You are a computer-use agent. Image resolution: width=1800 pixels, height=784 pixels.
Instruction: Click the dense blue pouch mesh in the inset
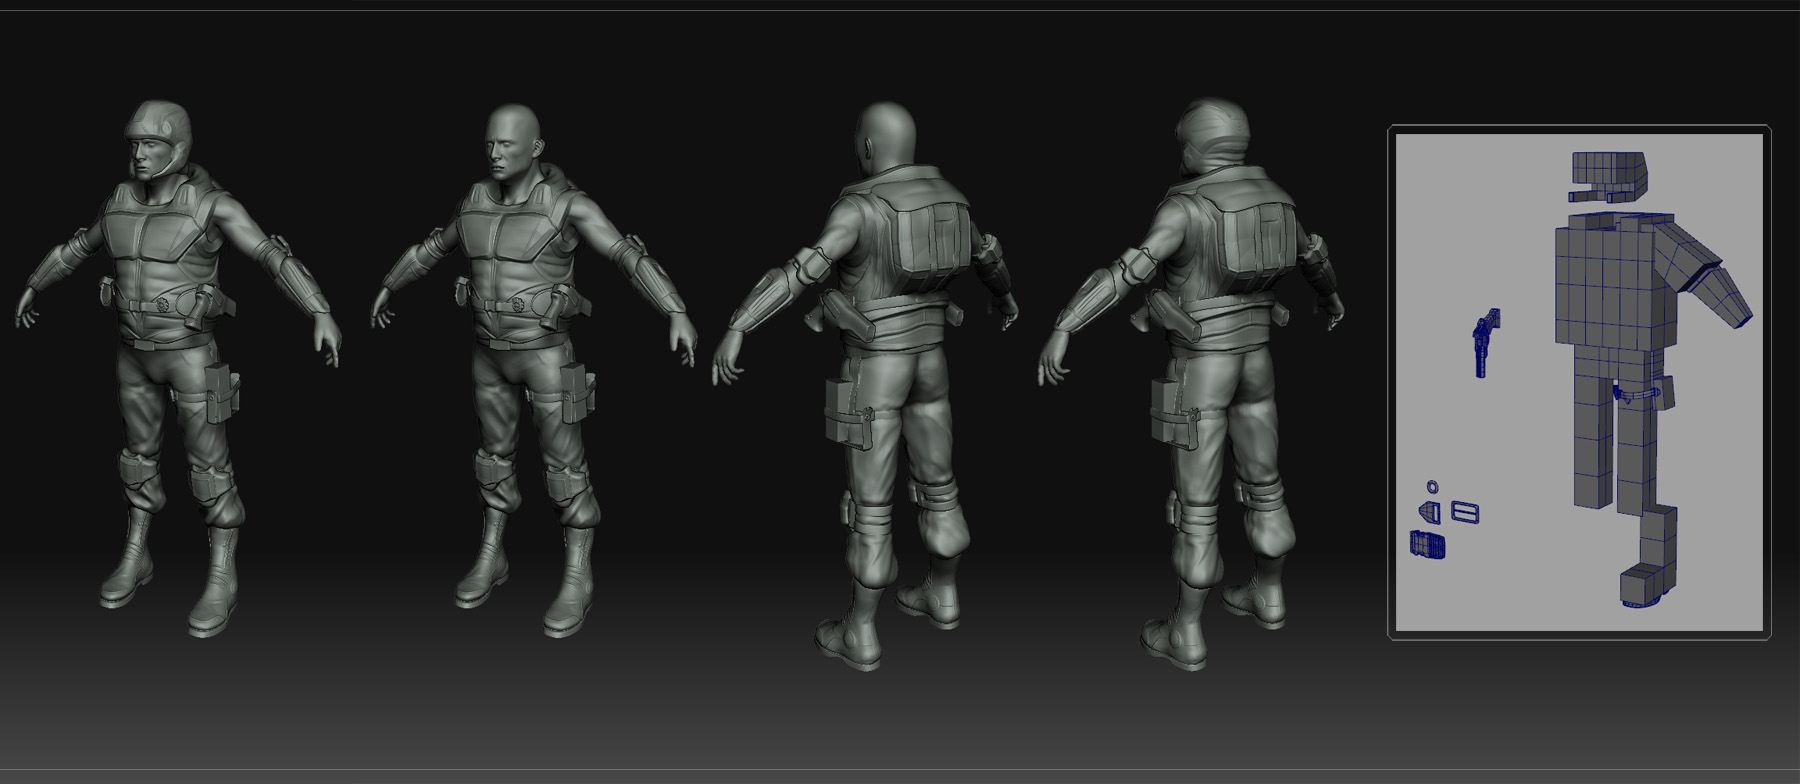point(1427,545)
